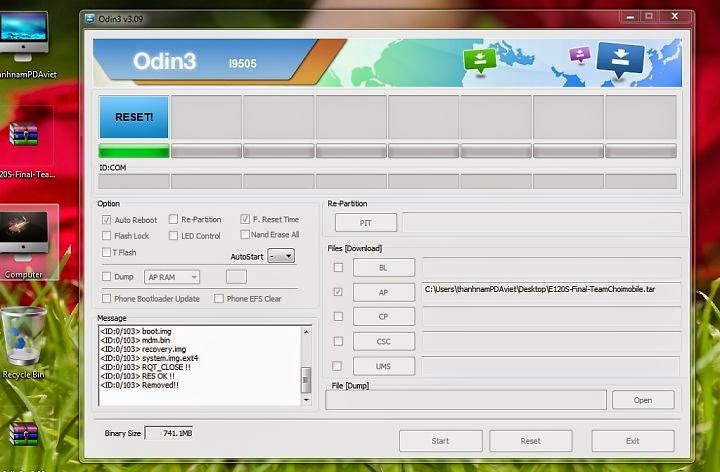Click the blue download marker on banner
The width and height of the screenshot is (720, 472).
click(620, 60)
